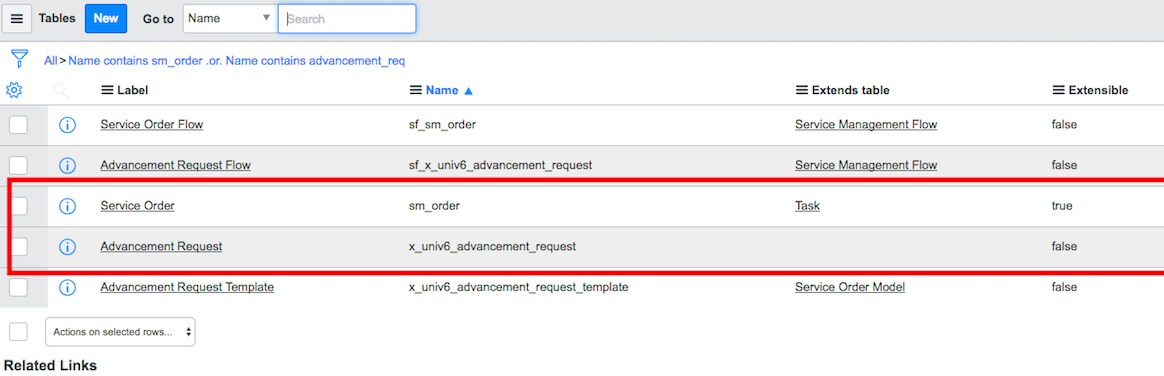Click the sm_order name cell
The height and width of the screenshot is (376, 1164).
434,206
